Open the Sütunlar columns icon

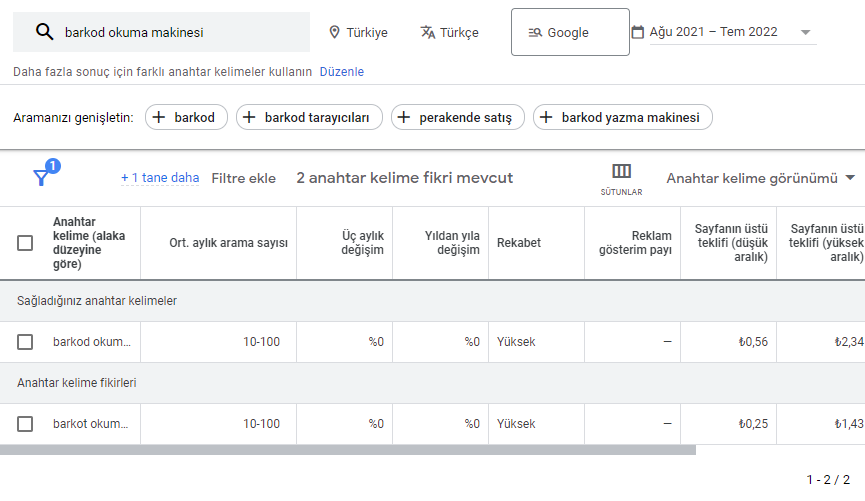point(621,172)
